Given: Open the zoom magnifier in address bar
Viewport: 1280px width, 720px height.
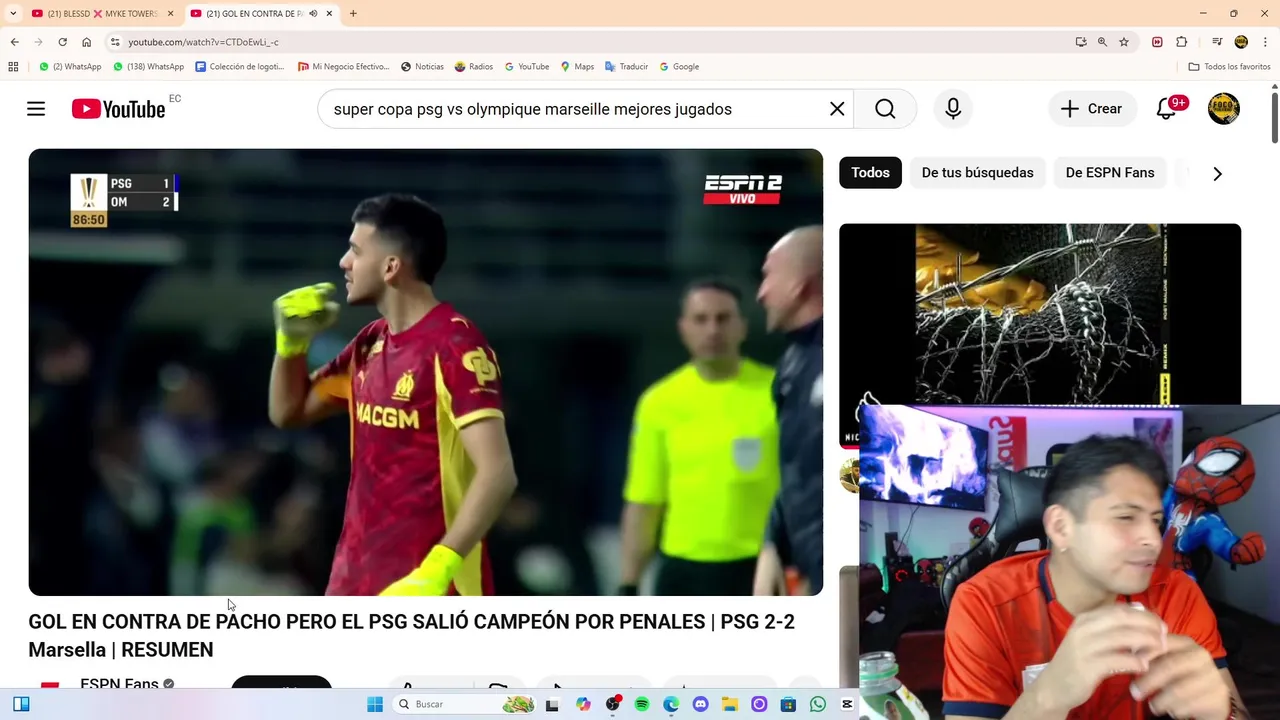Looking at the screenshot, I should pos(1102,42).
